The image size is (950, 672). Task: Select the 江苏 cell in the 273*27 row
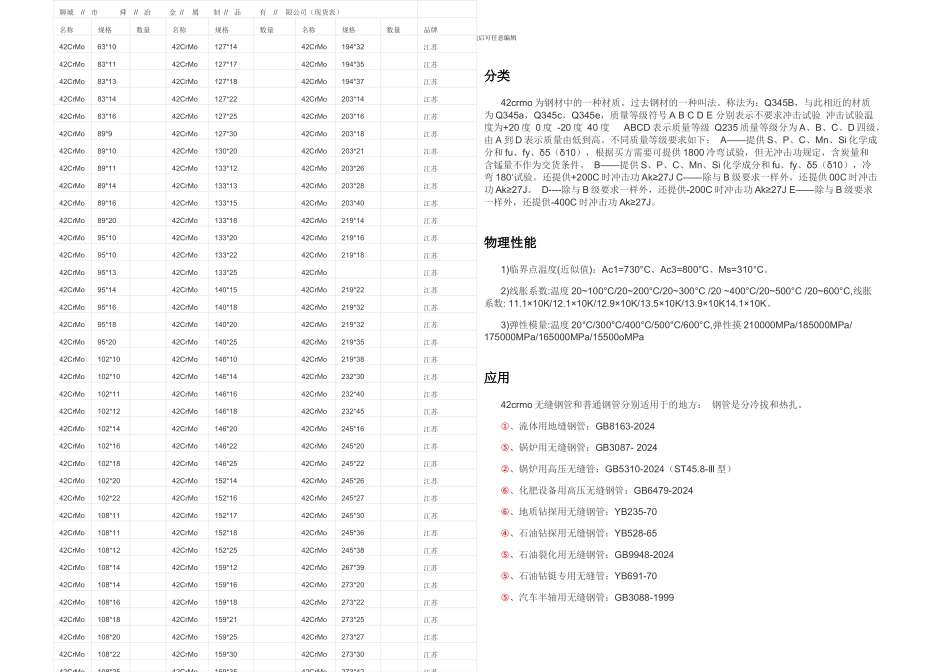[x=430, y=637]
